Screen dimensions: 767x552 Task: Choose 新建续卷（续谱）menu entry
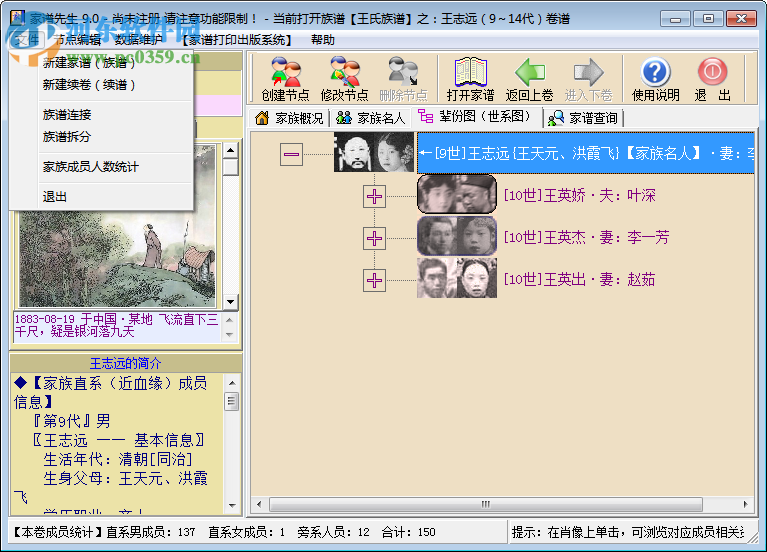point(102,85)
